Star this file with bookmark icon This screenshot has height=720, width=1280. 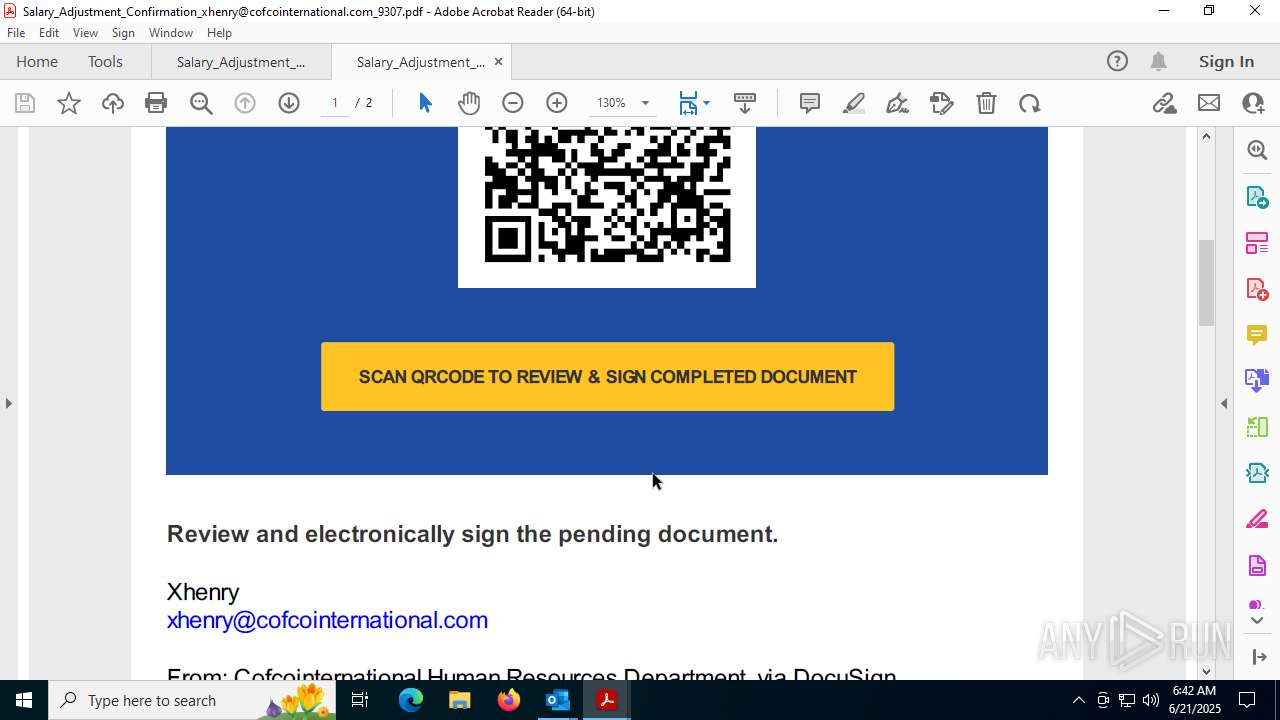[69, 103]
